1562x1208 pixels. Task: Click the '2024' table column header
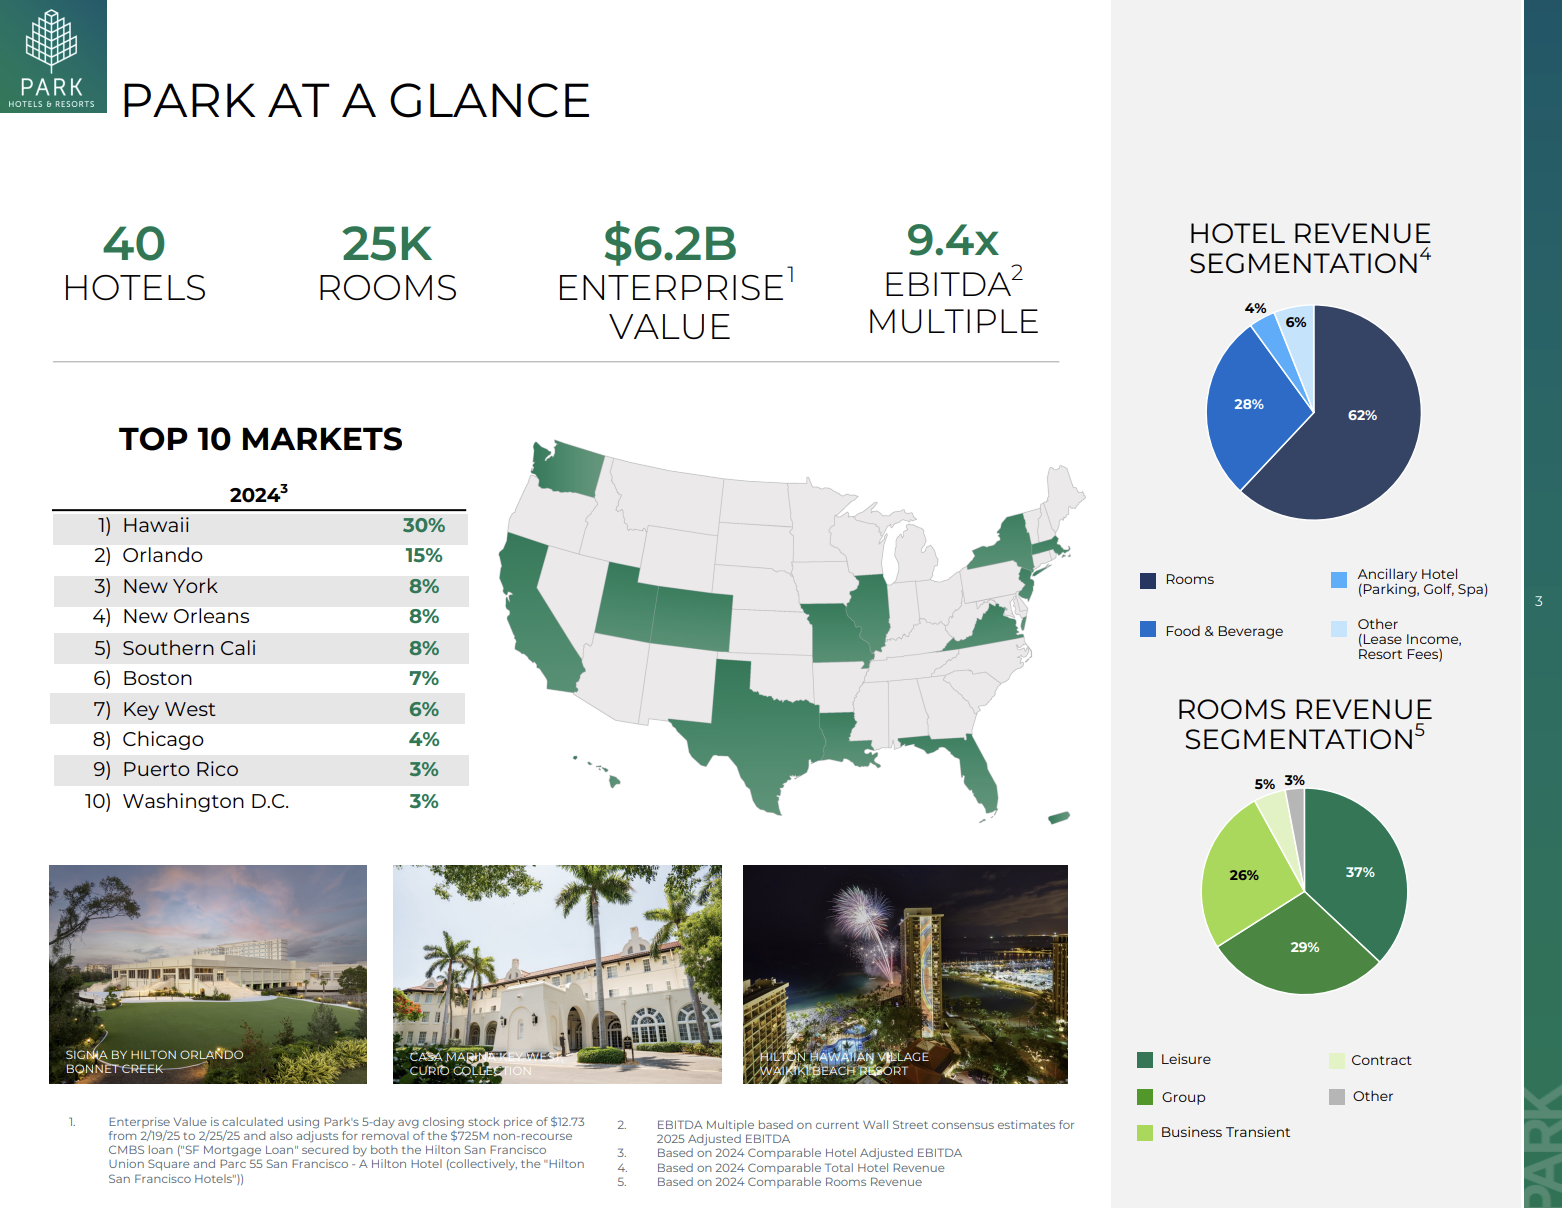[258, 494]
